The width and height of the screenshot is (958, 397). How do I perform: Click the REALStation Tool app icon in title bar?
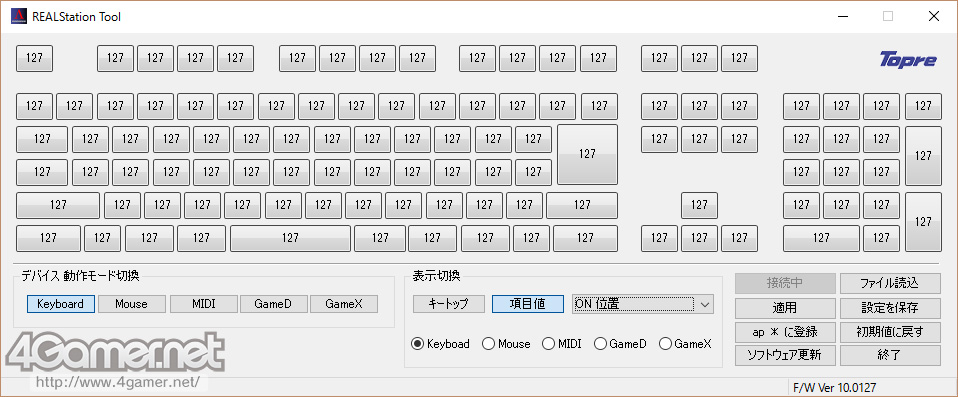point(18,16)
